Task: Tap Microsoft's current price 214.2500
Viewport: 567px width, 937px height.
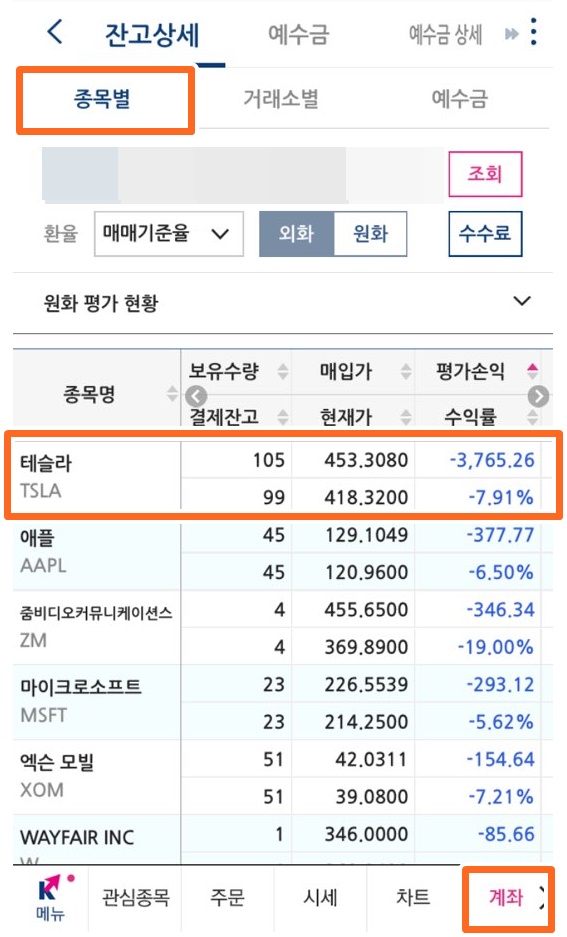Action: click(366, 722)
